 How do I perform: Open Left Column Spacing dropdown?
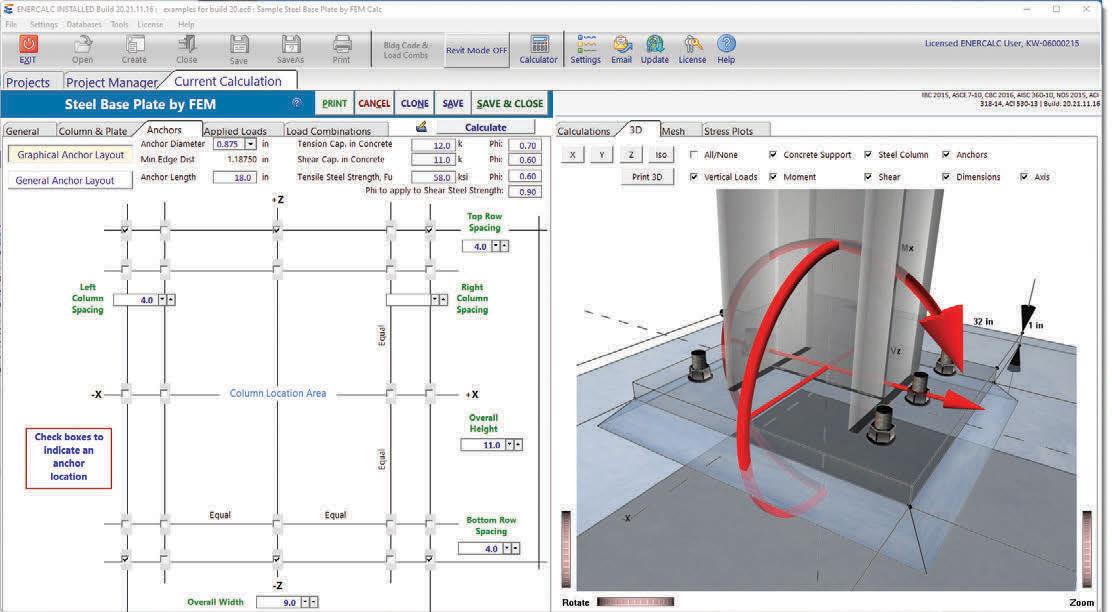pyautogui.click(x=162, y=300)
